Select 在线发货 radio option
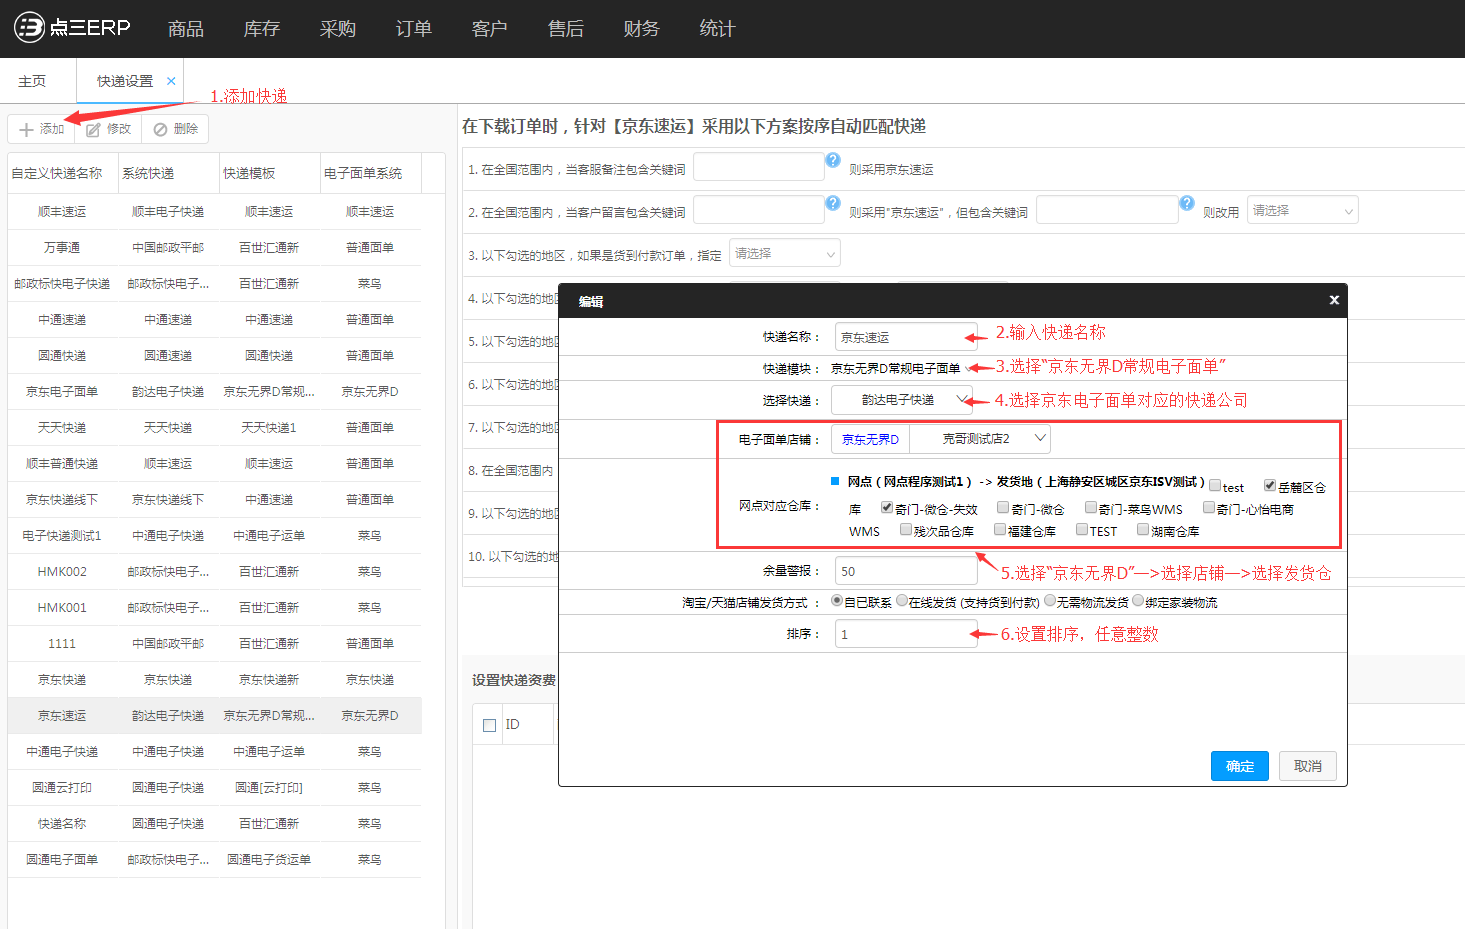 [902, 601]
